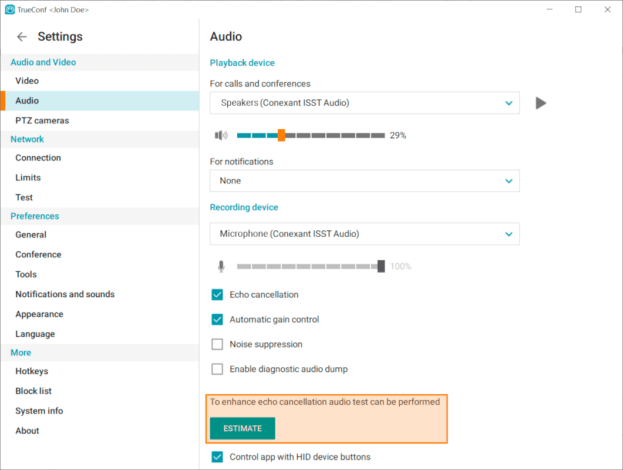Open PTZ cameras settings

click(x=100, y=120)
